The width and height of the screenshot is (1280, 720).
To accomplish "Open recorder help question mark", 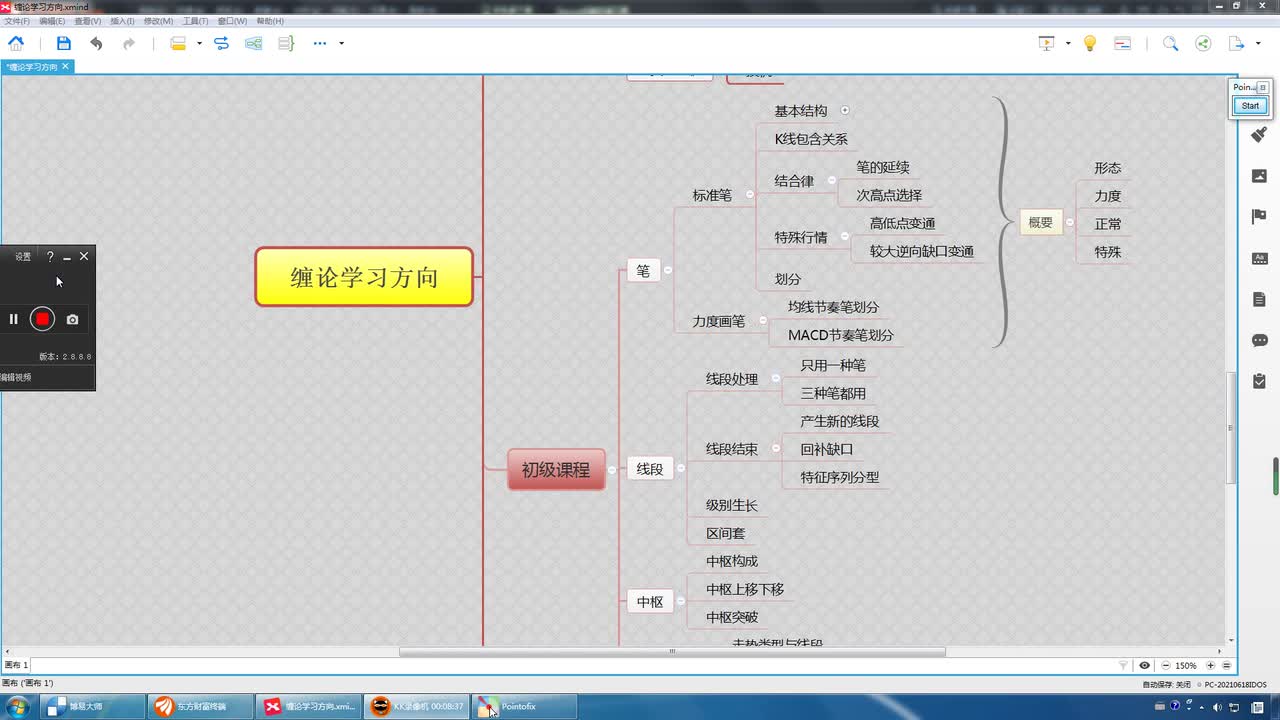I will [50, 257].
